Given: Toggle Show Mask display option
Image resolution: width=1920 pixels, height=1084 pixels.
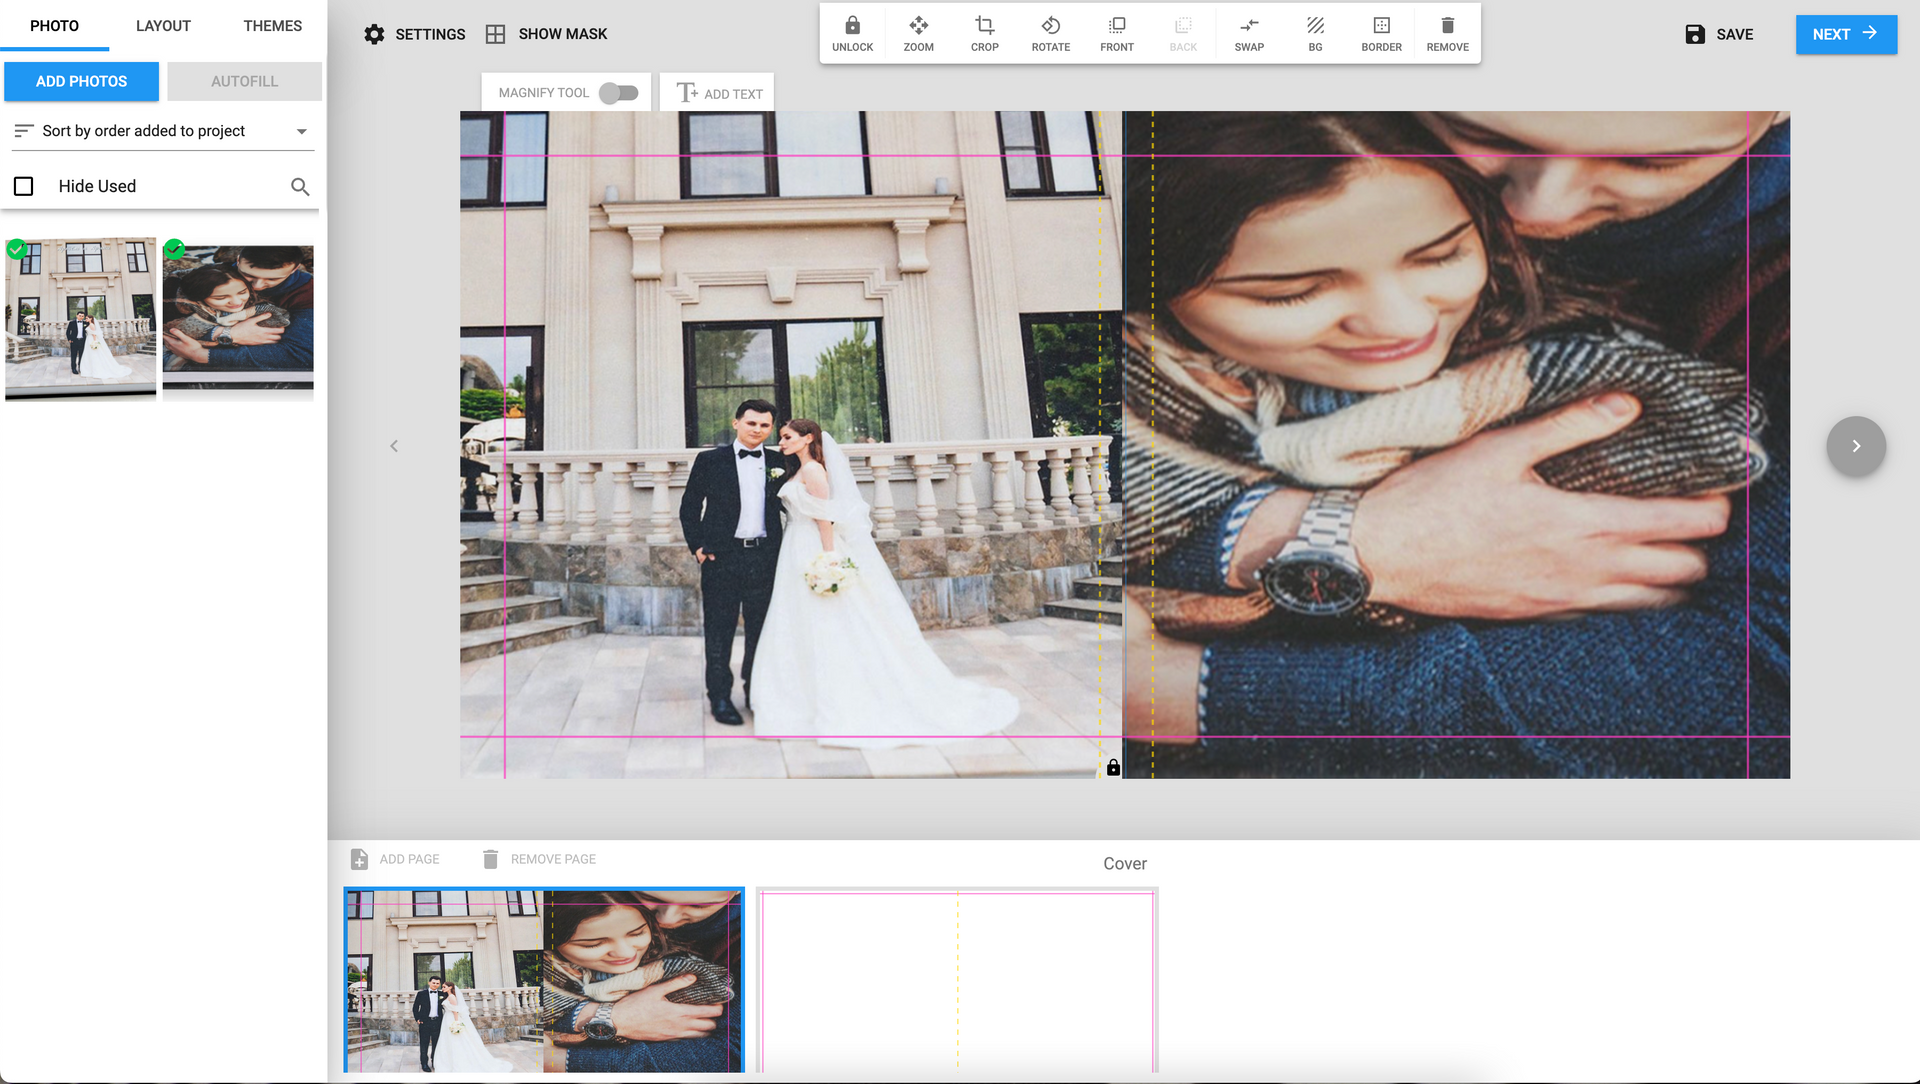Looking at the screenshot, I should [x=547, y=34].
